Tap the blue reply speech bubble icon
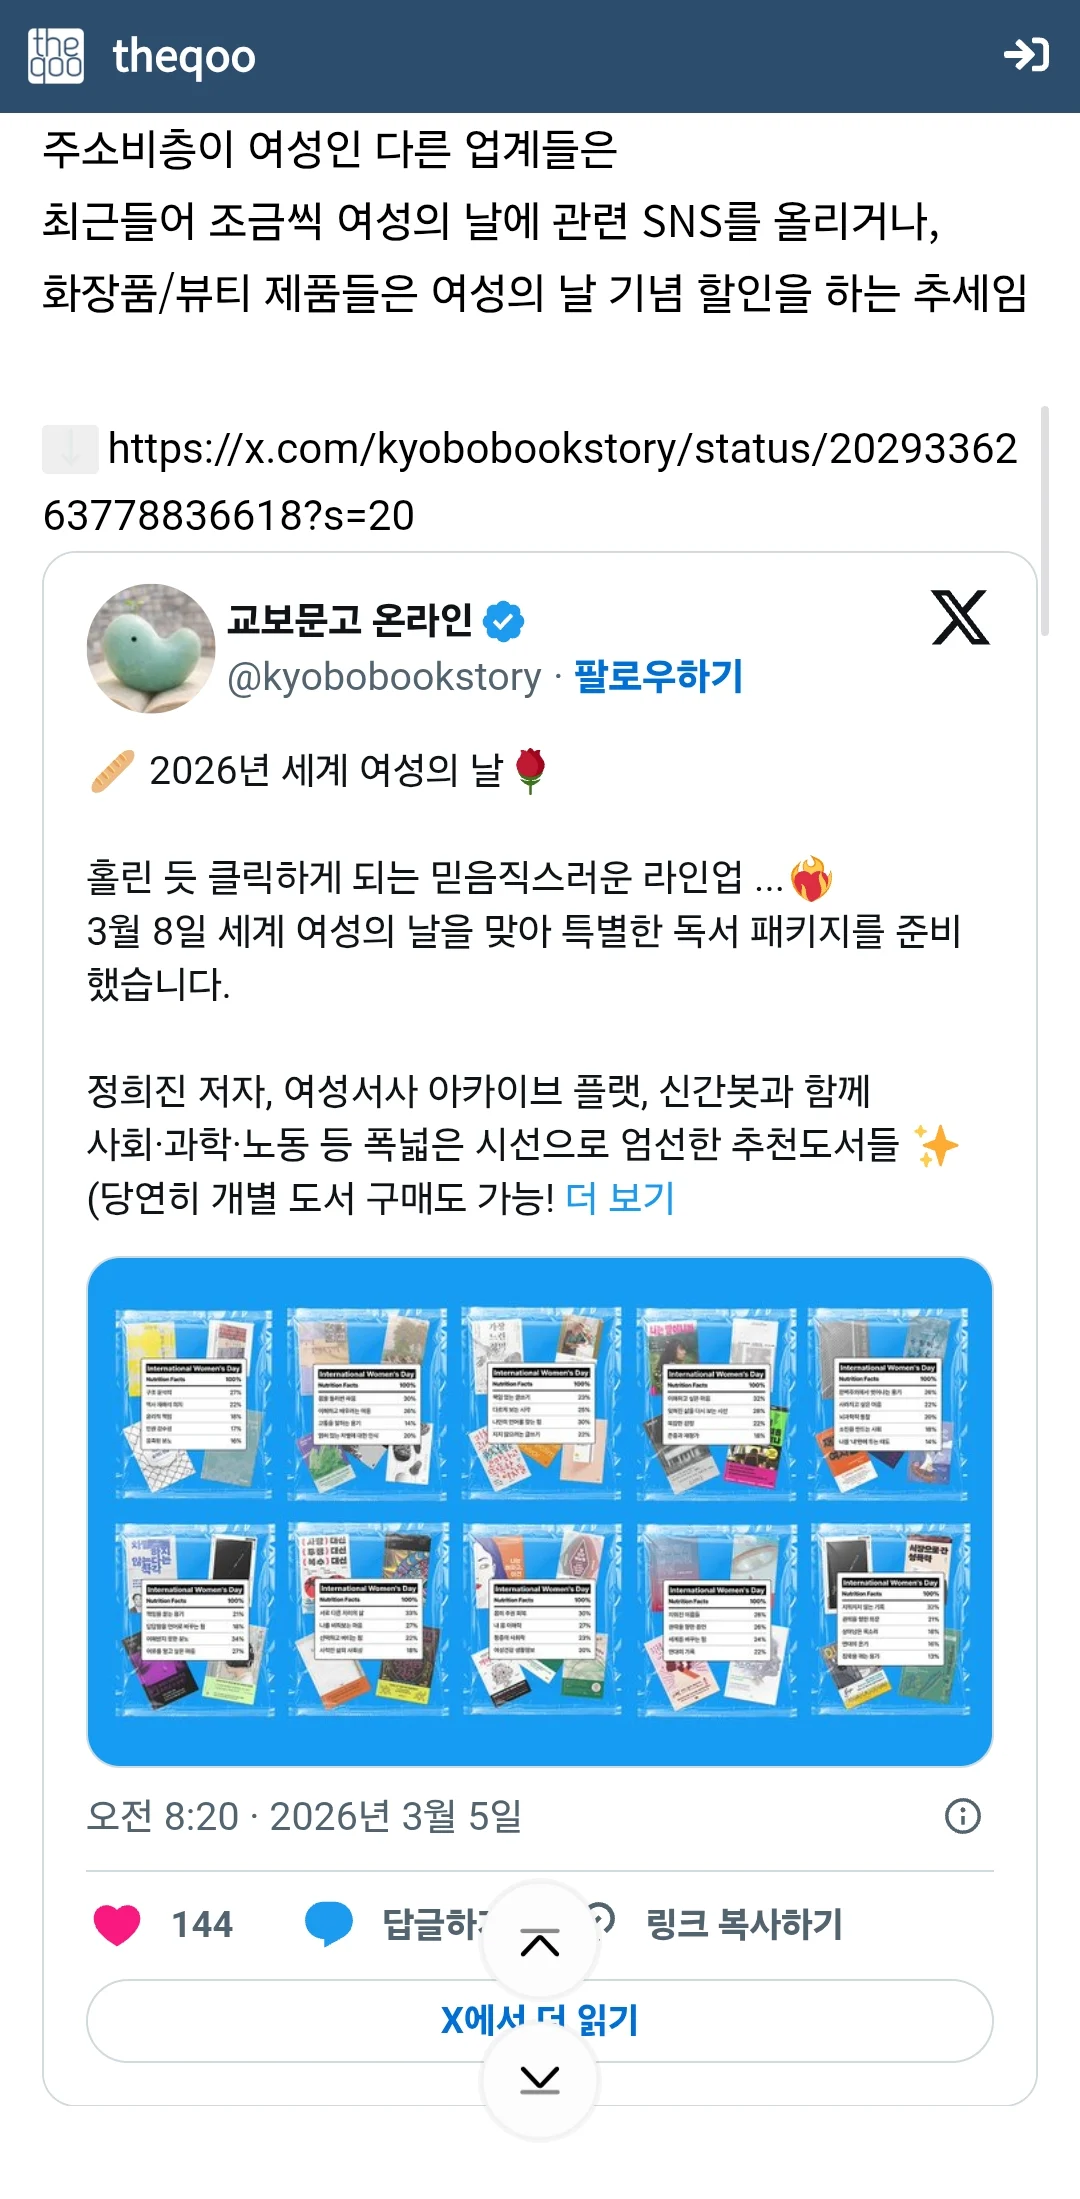This screenshot has height=2199, width=1080. (x=329, y=1923)
